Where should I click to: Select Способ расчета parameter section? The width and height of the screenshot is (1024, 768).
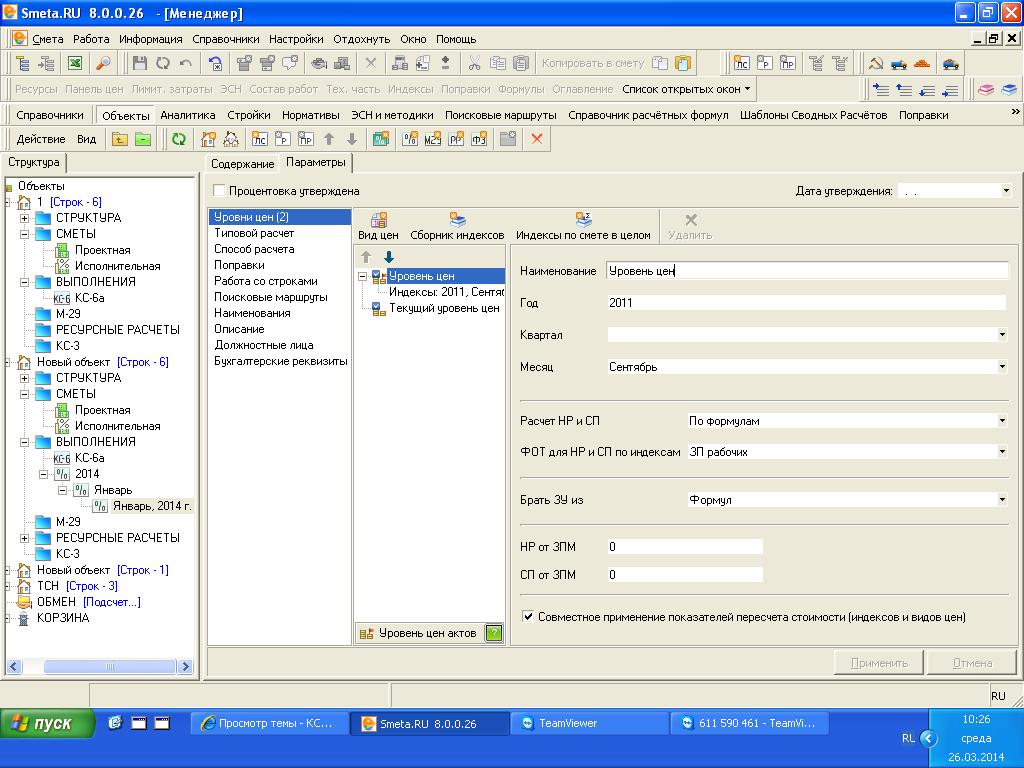(x=254, y=249)
